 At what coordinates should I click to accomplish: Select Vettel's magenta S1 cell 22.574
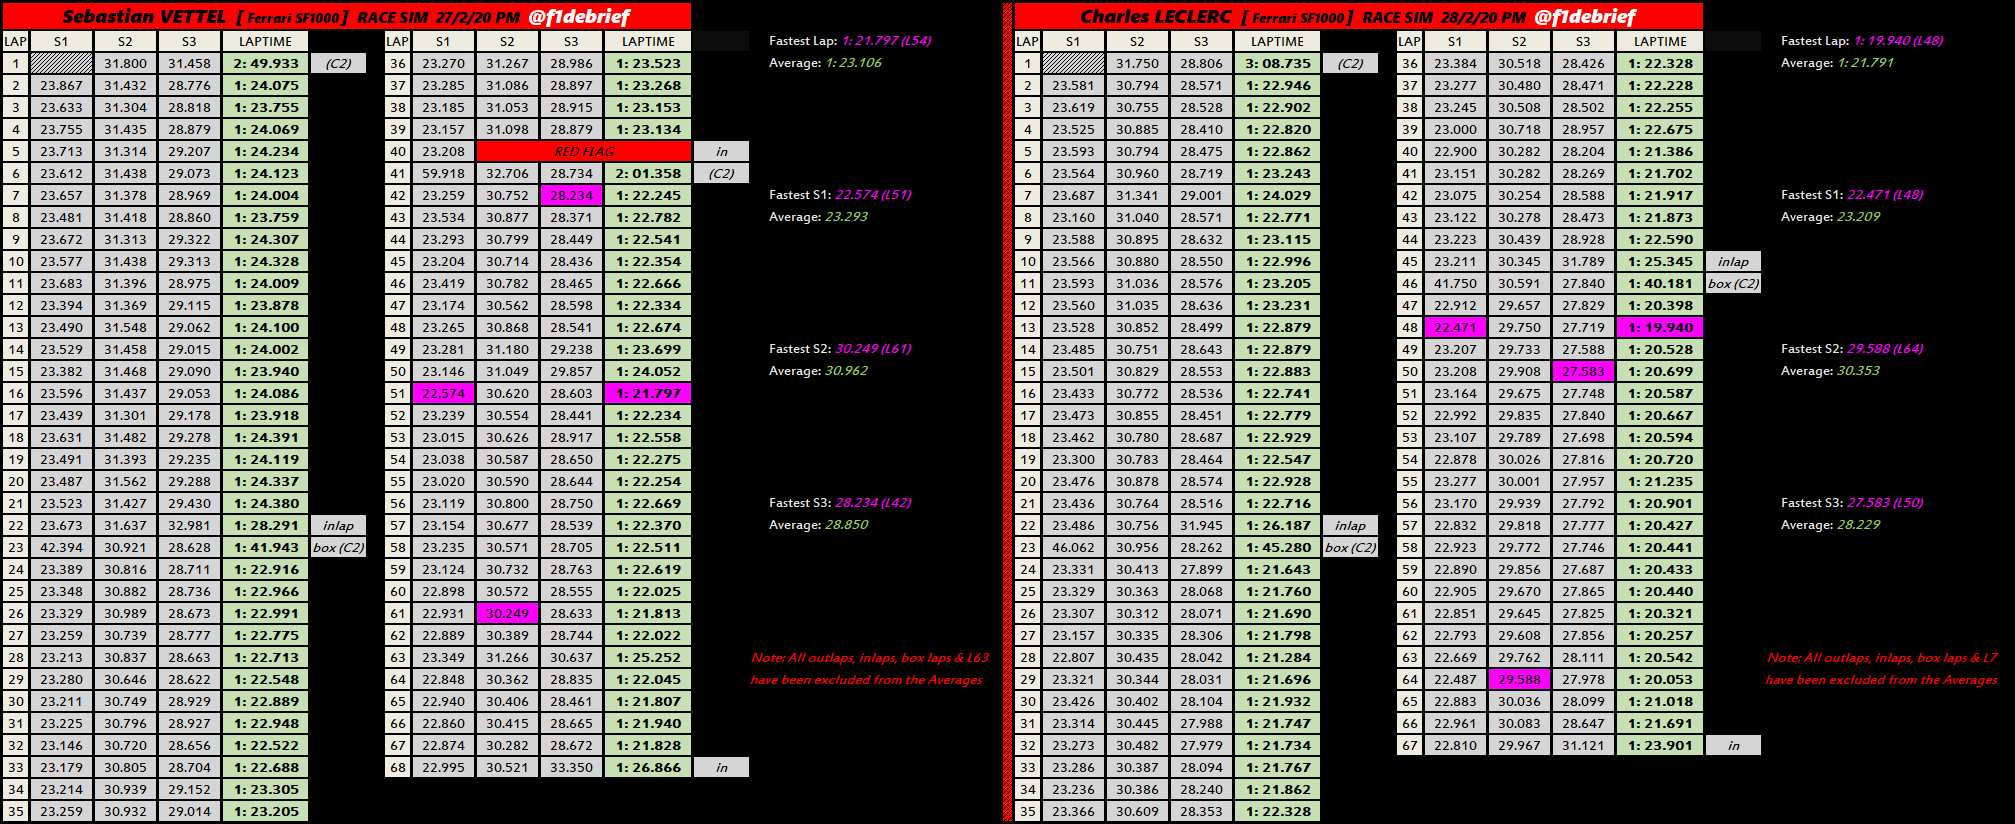pyautogui.click(x=443, y=393)
